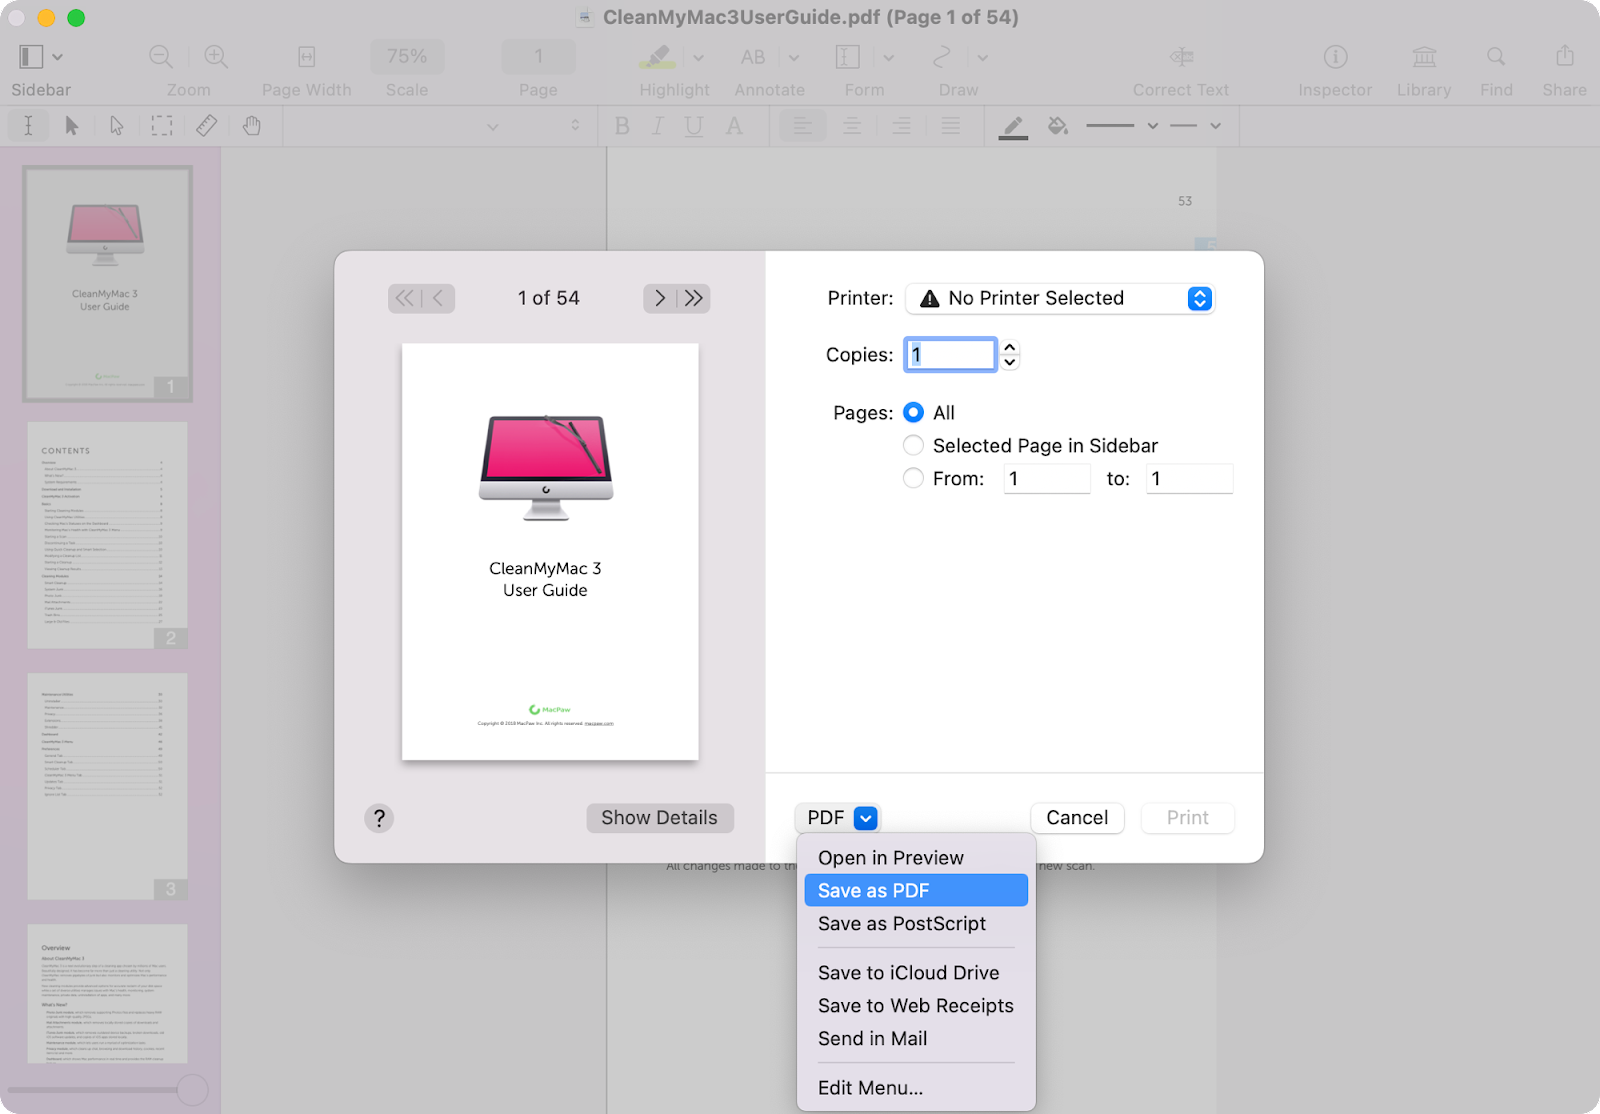Choose Selected Page in Sidebar
1600x1114 pixels.
pos(913,445)
